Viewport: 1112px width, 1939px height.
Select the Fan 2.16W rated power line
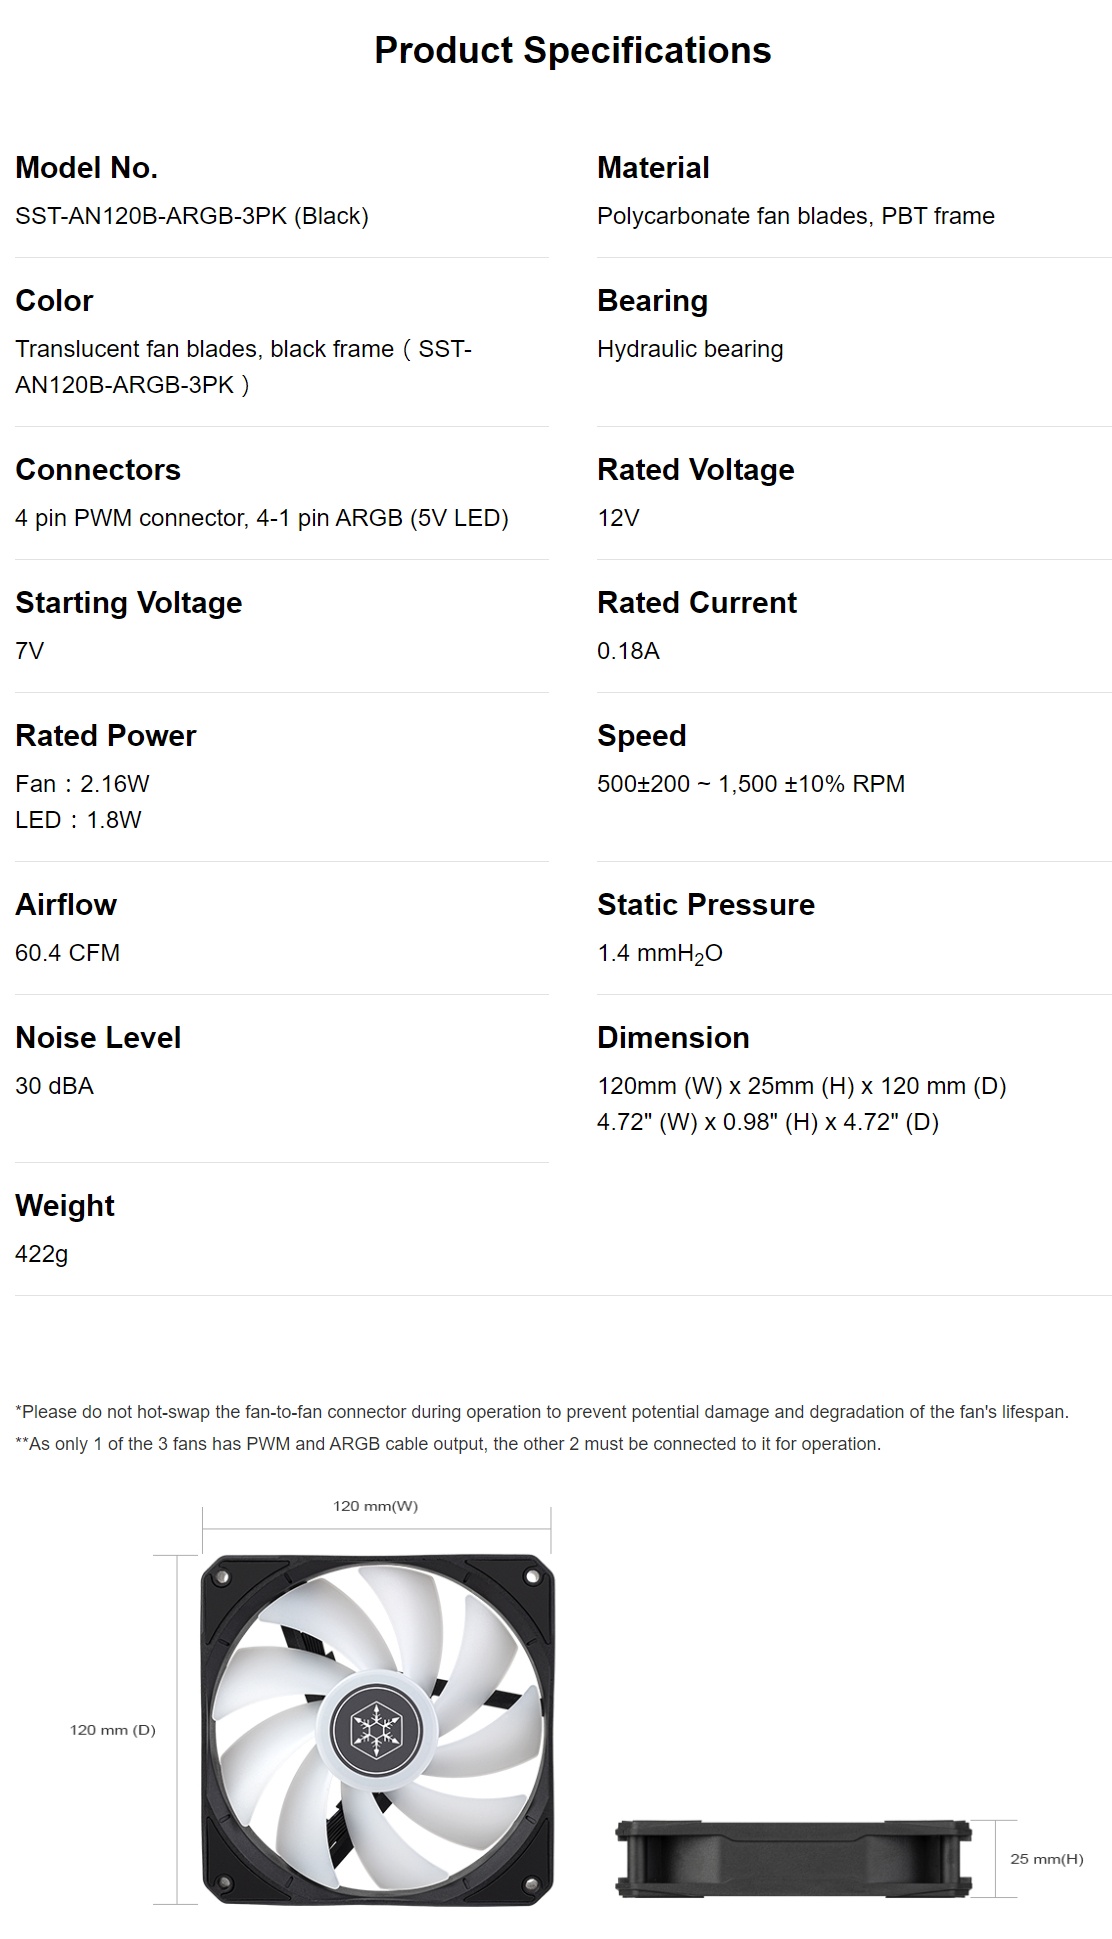tap(82, 784)
